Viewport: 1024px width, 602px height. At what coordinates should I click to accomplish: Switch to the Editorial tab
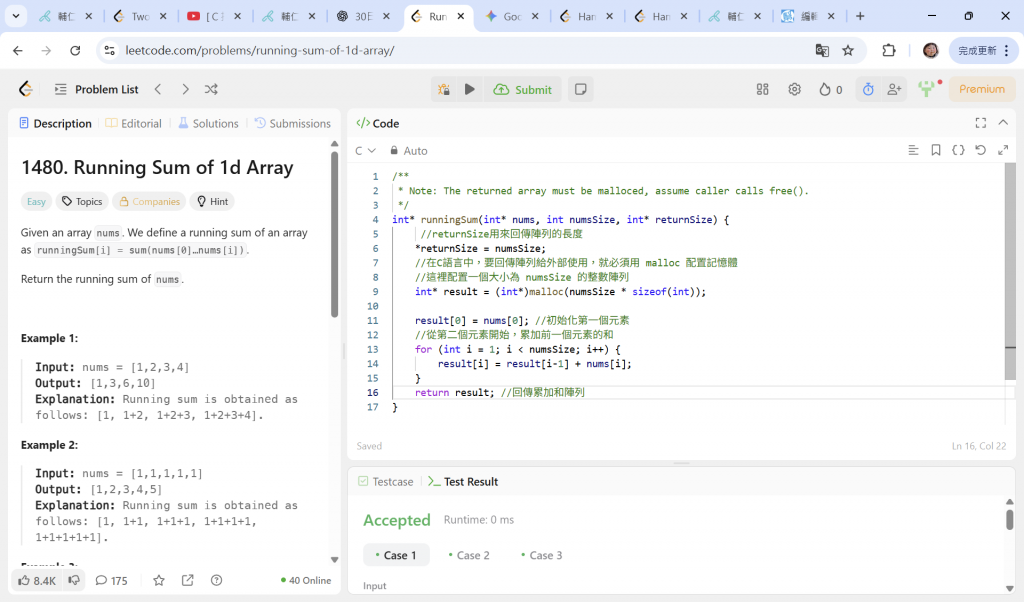pos(133,123)
